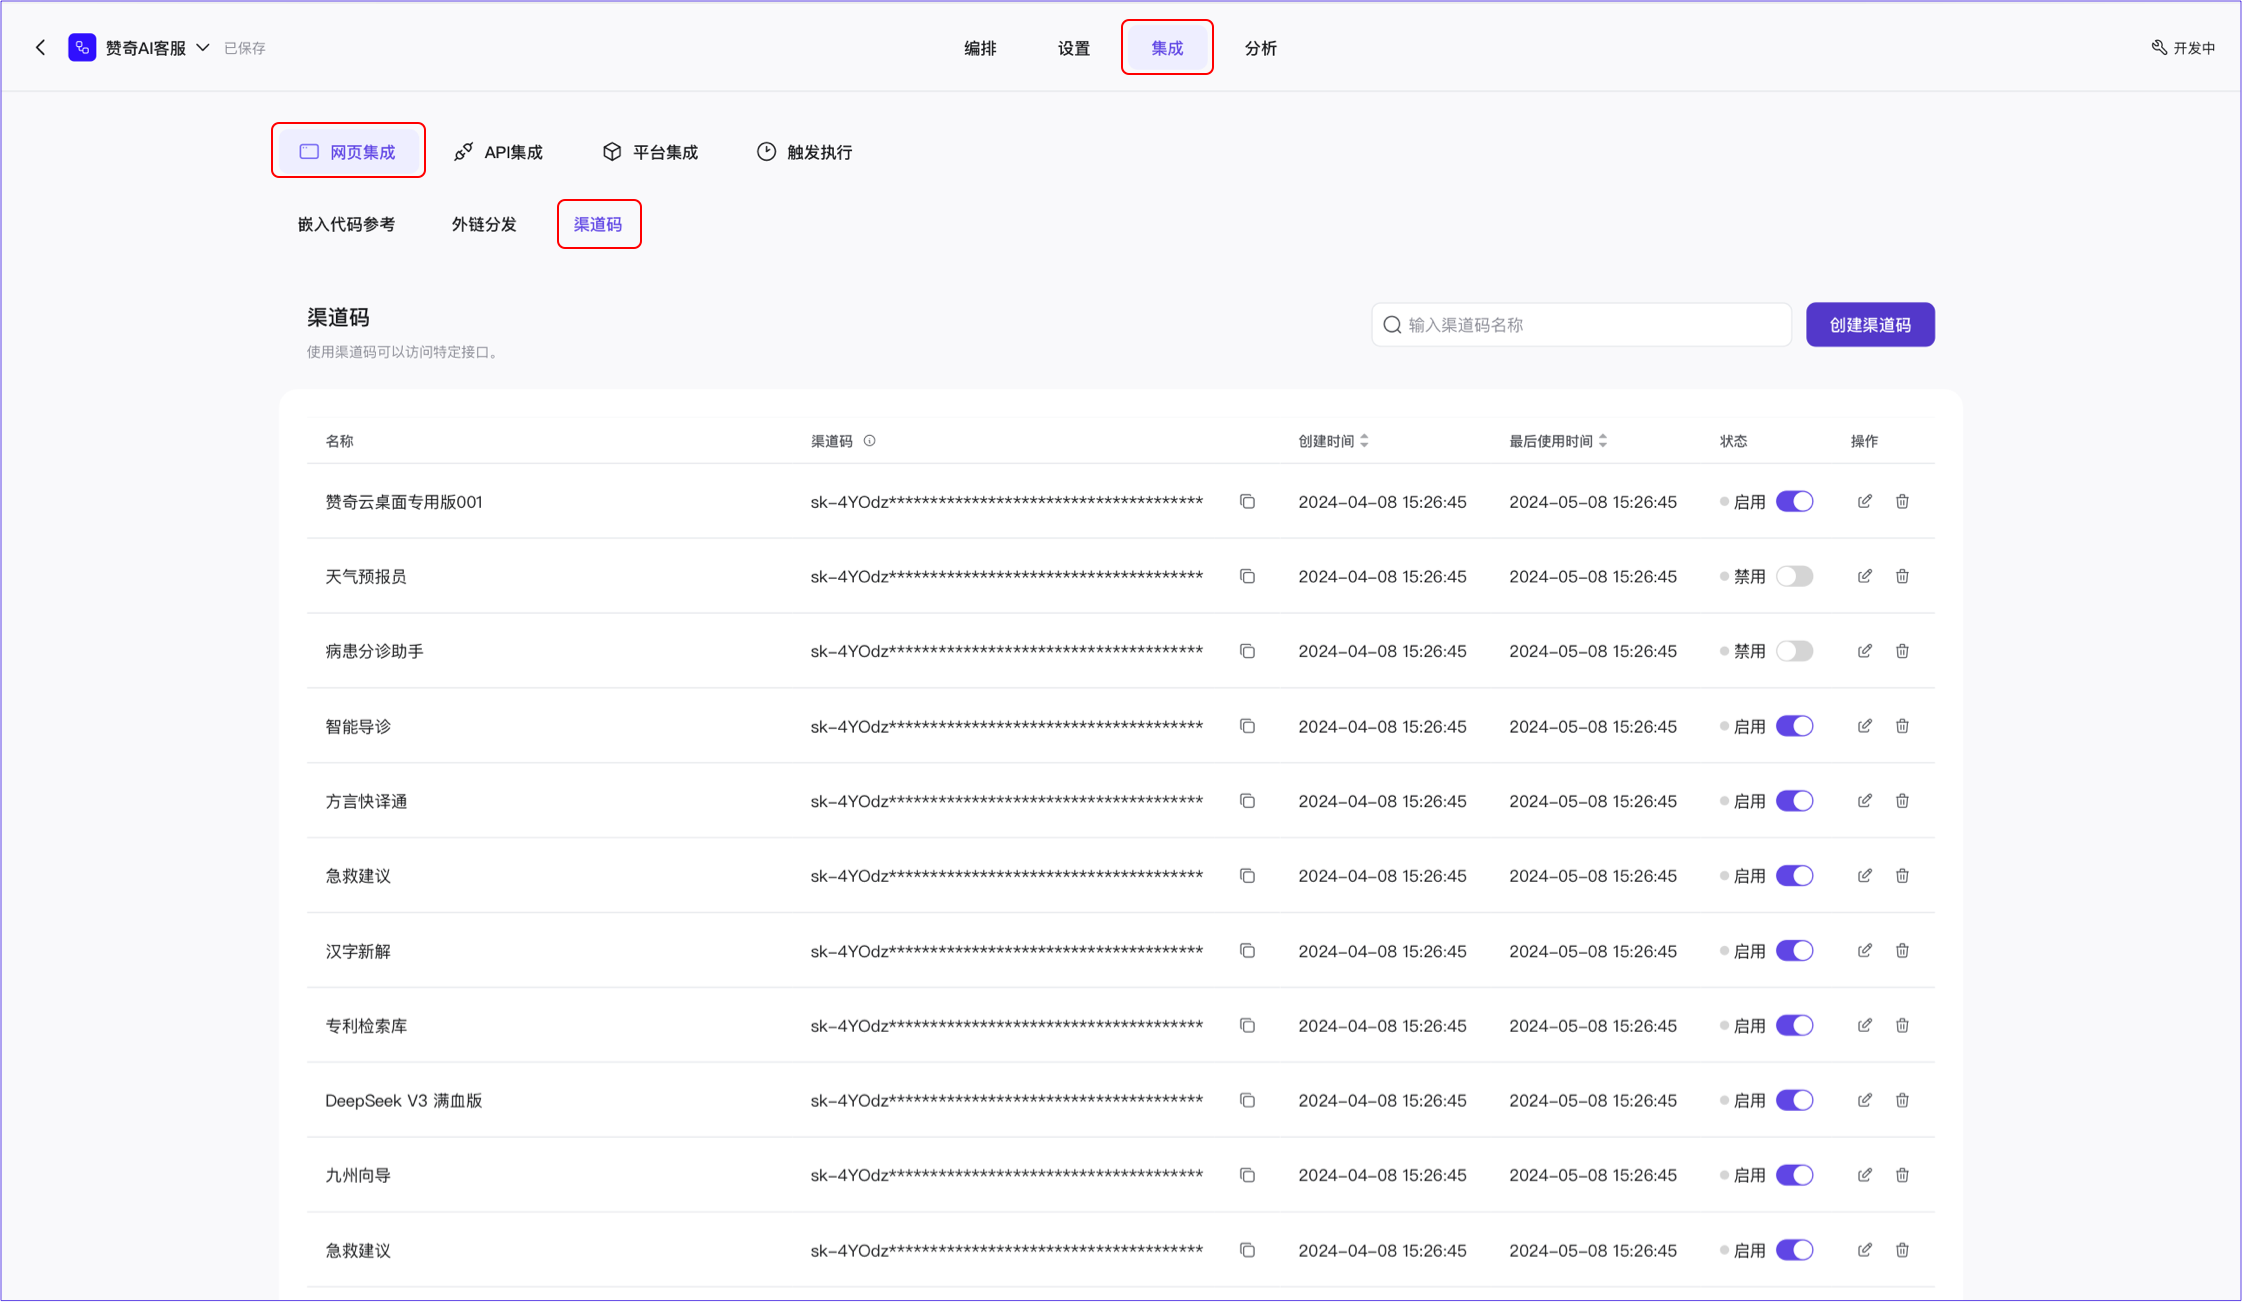Sort by 最后使用时间 column arrows
Screen dimensions: 2242x1302
[x=1603, y=441]
